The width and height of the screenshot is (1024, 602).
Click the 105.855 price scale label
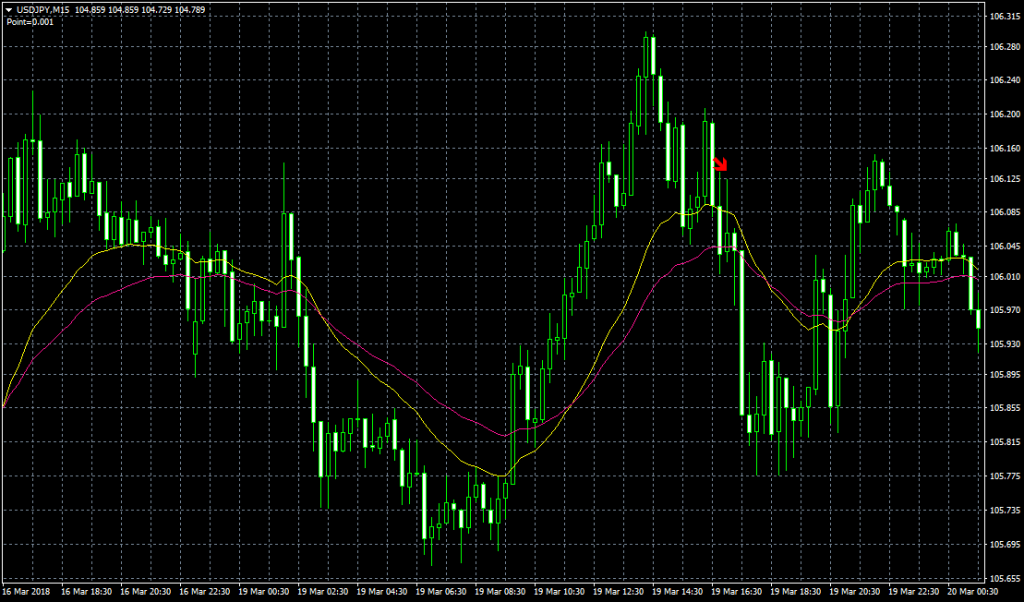1003,408
